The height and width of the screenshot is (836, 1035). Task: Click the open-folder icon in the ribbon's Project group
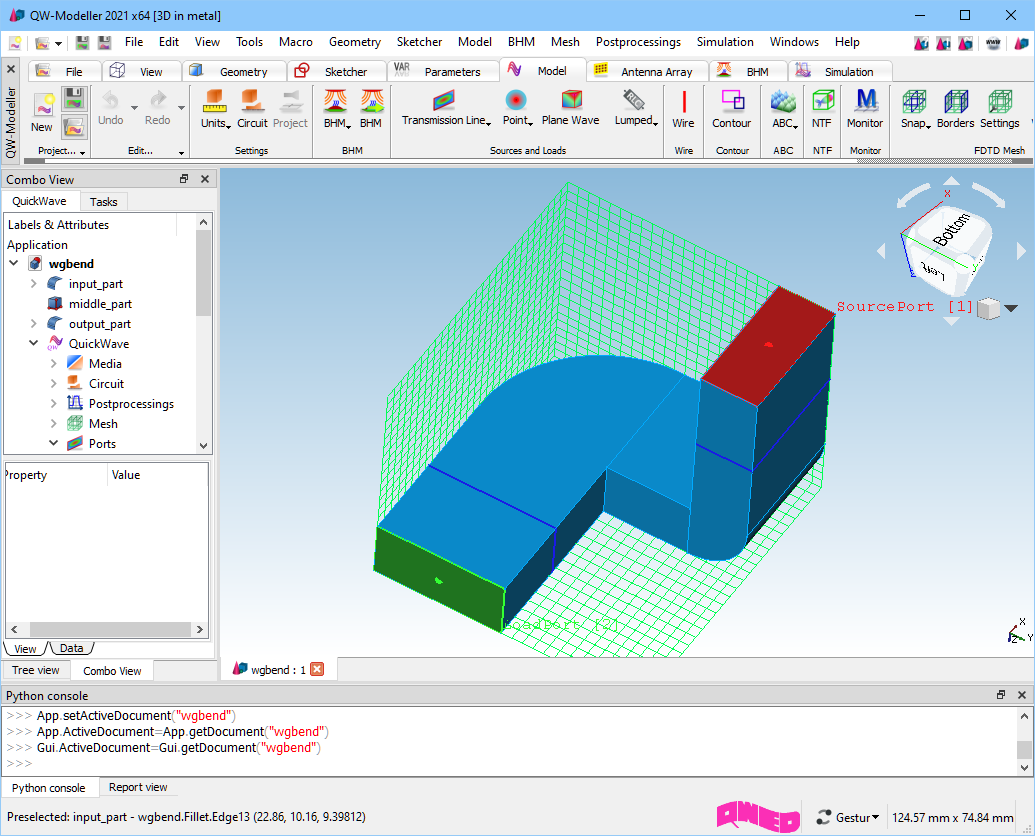pos(74,127)
